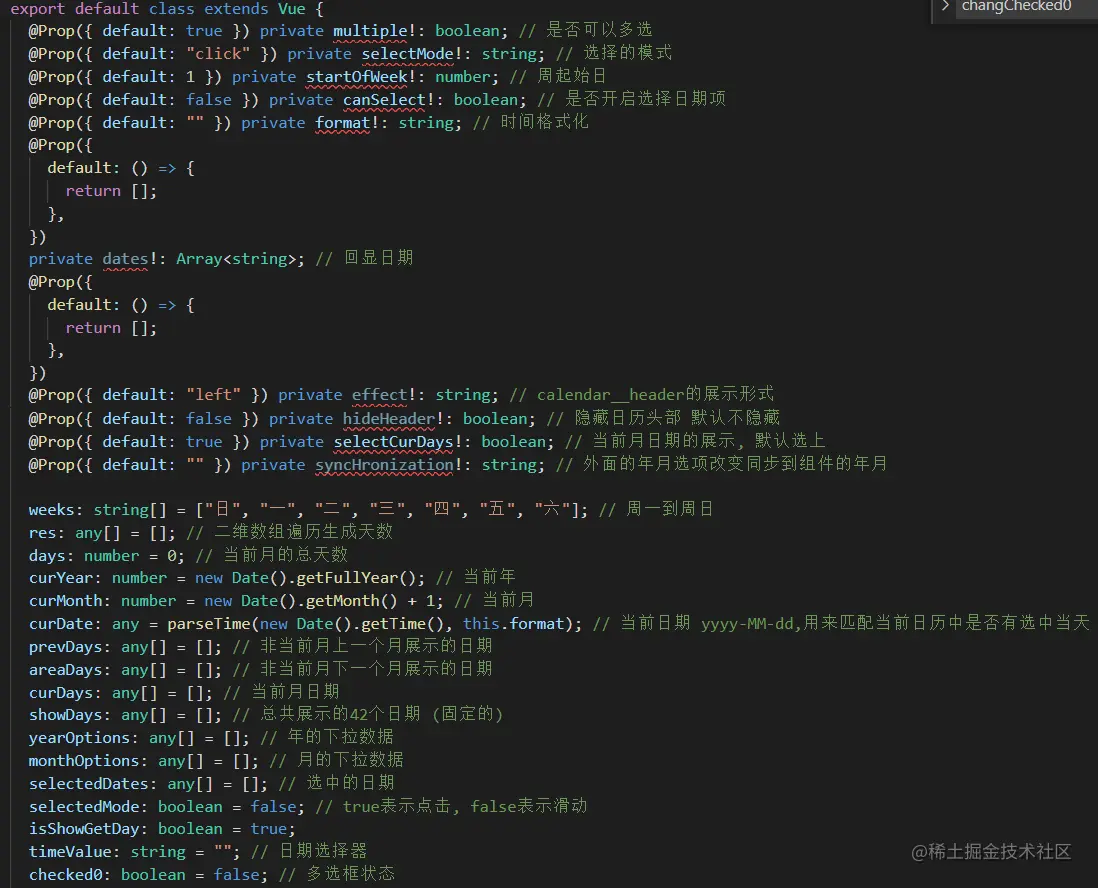The height and width of the screenshot is (888, 1098).
Task: Click the "click" string literal
Action: [218, 54]
